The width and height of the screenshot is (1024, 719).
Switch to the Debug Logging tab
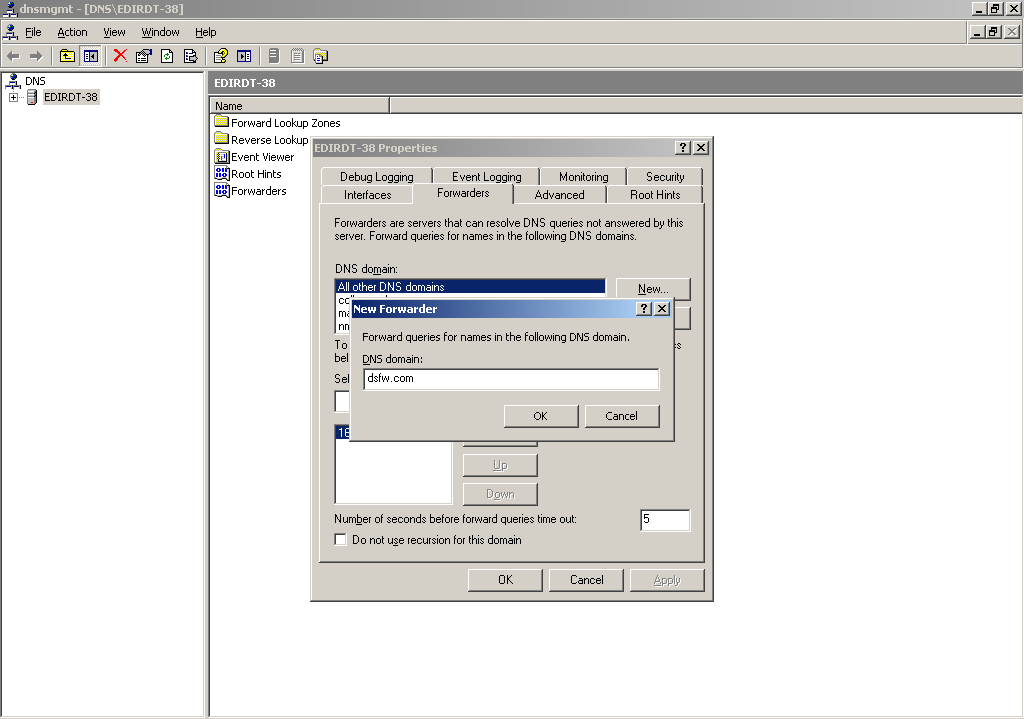[x=376, y=177]
